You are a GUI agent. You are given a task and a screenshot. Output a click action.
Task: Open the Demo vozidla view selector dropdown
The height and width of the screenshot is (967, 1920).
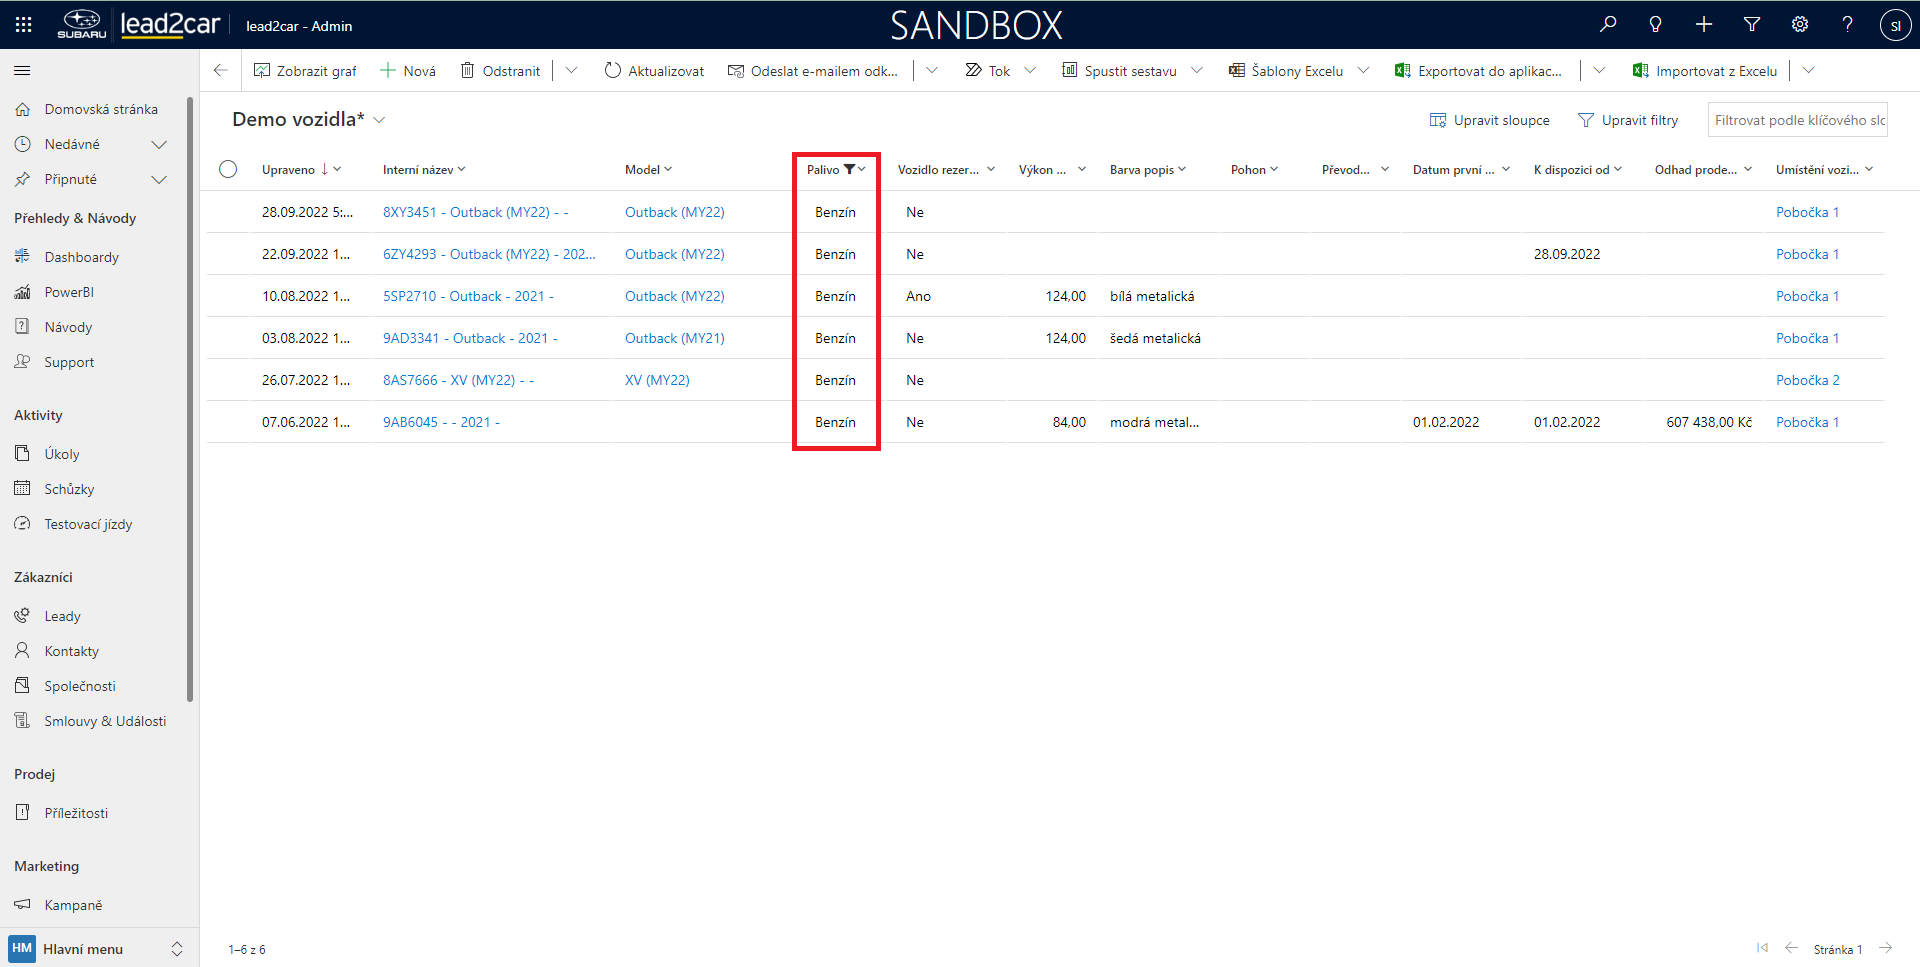pos(380,120)
